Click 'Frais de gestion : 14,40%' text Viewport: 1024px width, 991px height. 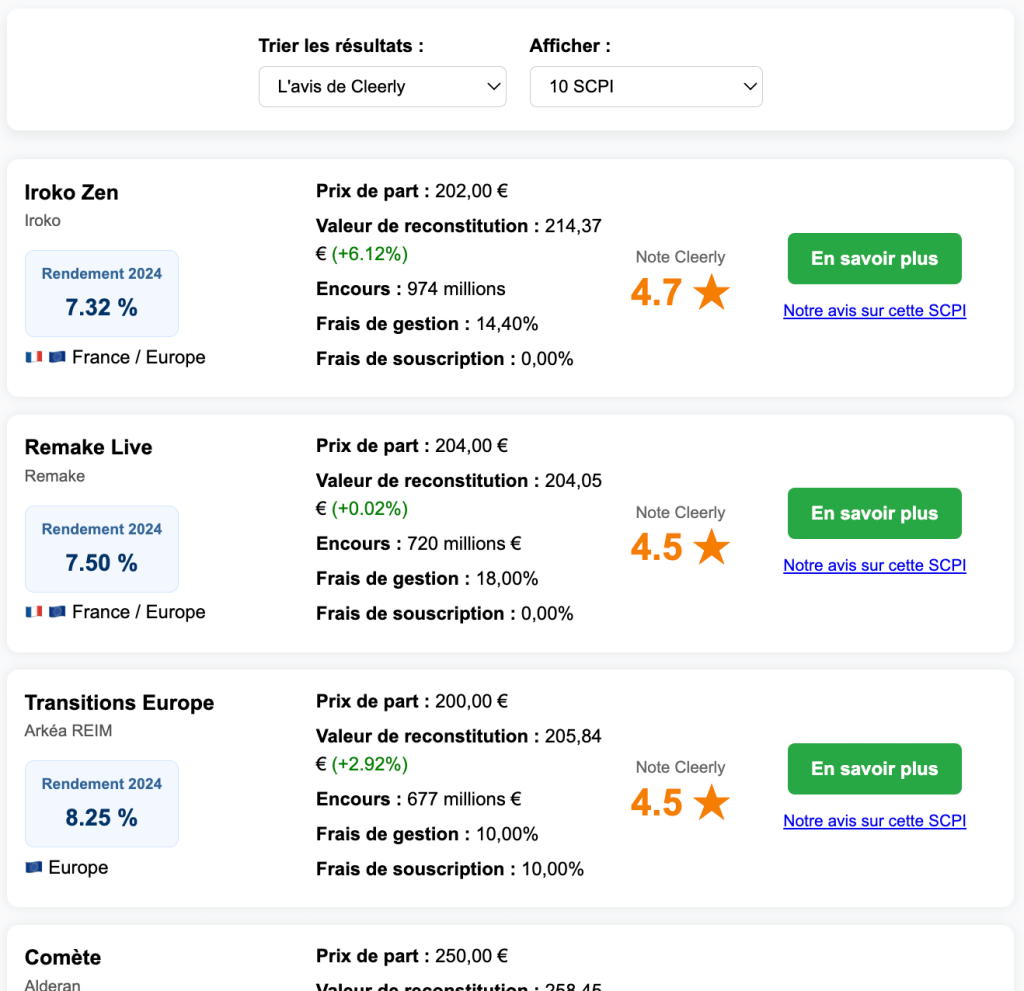click(x=427, y=324)
